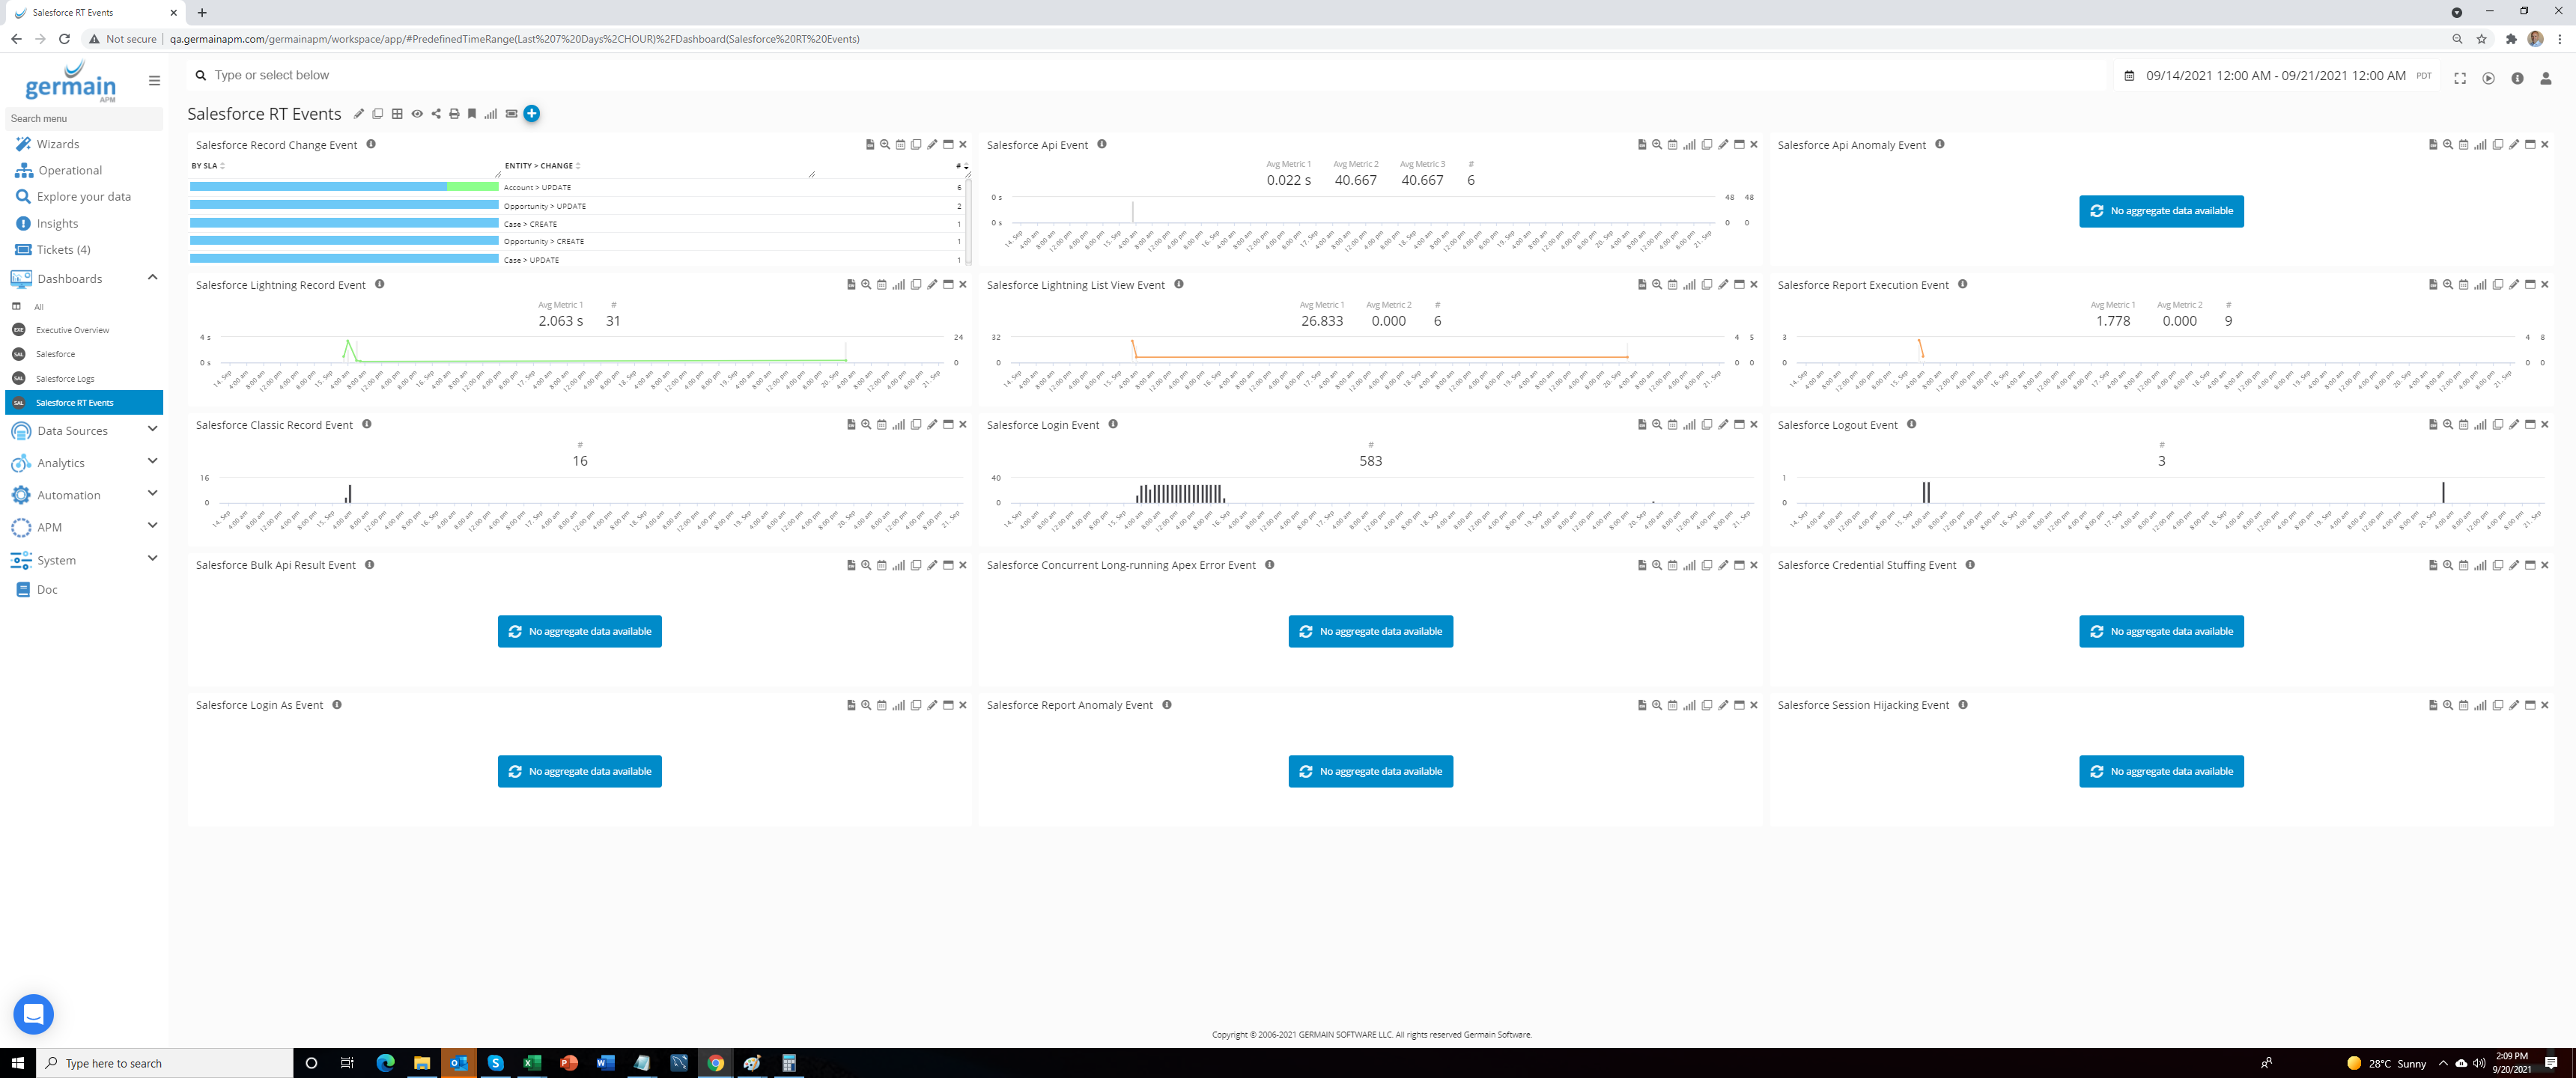Expand the Data Sources menu
Viewport: 2576px width, 1078px height.
tap(152, 430)
